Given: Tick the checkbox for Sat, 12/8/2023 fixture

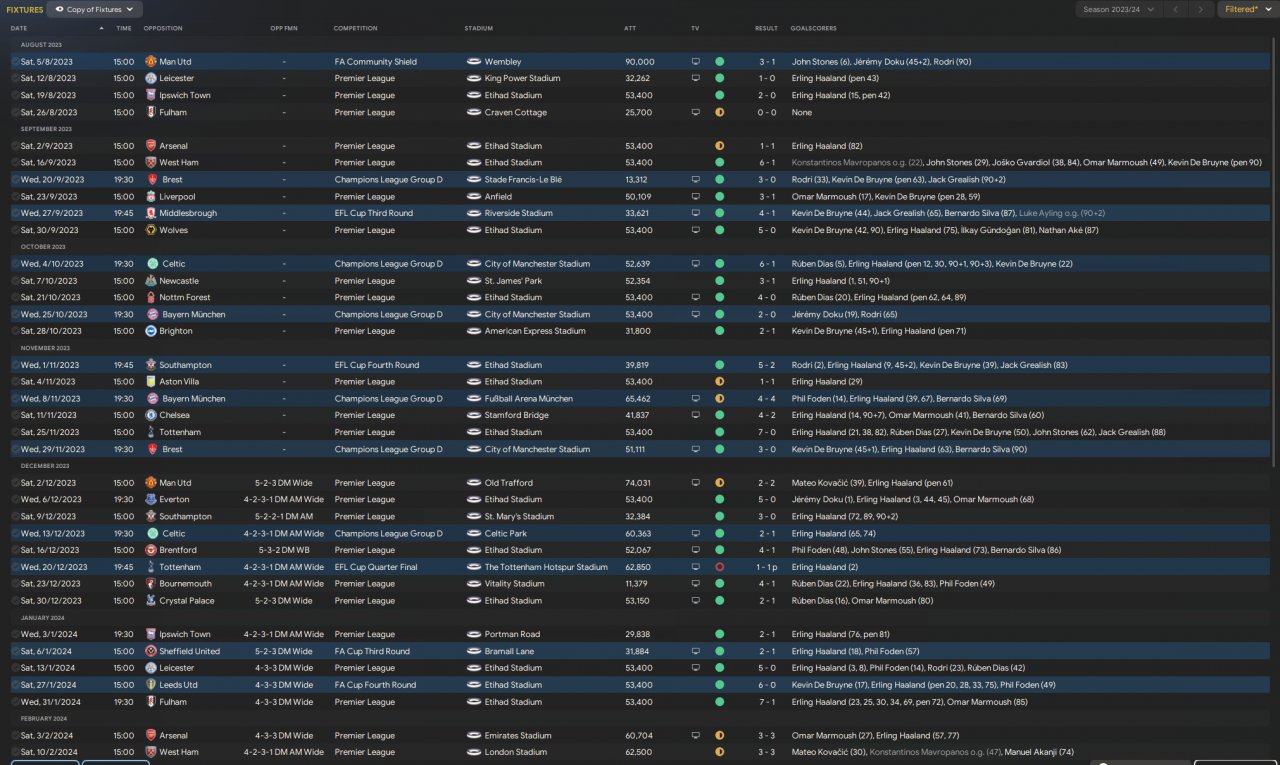Looking at the screenshot, I should click(x=15, y=78).
